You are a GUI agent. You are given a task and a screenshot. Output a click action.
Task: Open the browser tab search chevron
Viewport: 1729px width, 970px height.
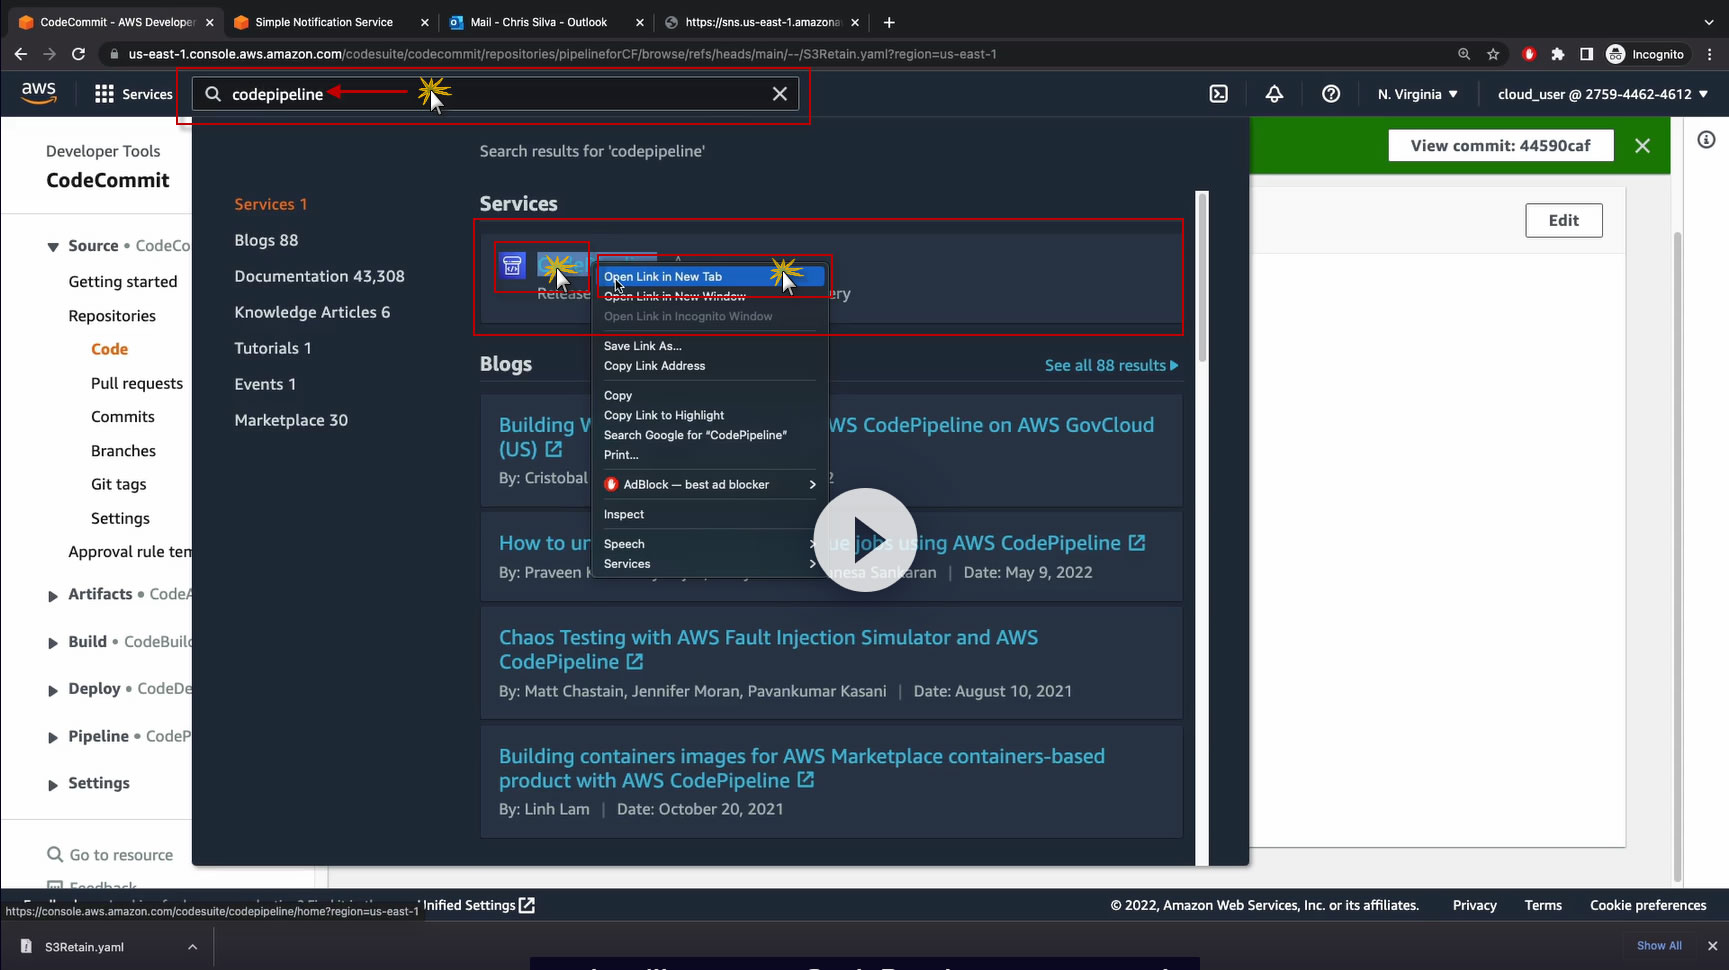coord(1709,22)
